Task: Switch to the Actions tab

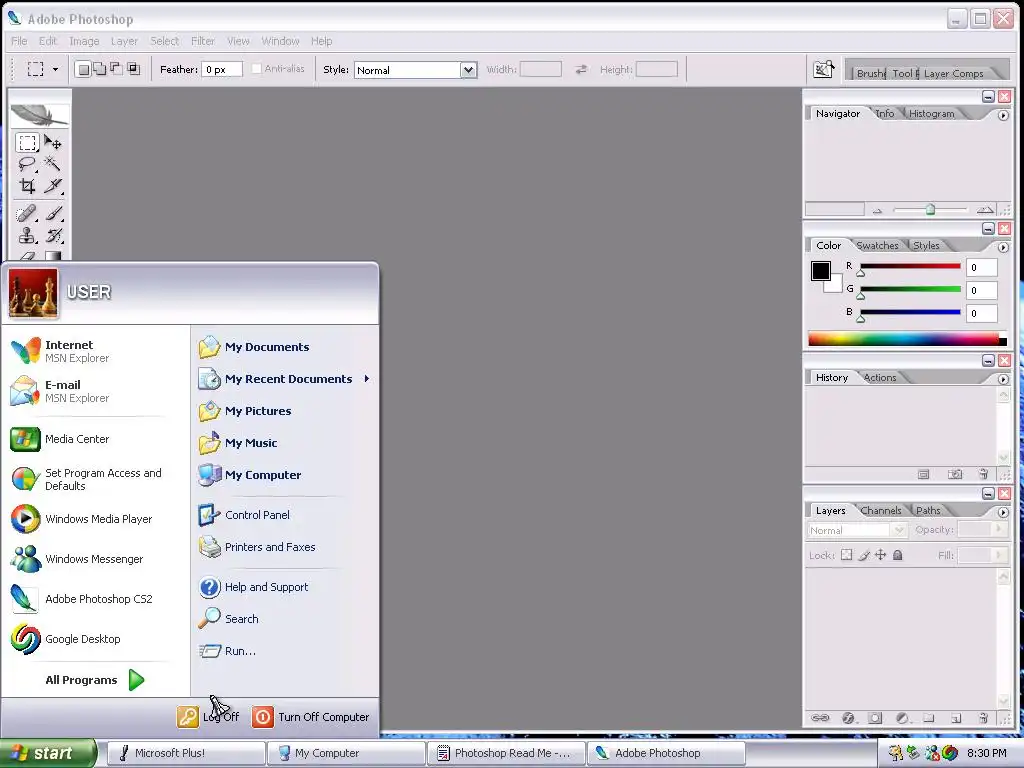Action: coord(880,377)
